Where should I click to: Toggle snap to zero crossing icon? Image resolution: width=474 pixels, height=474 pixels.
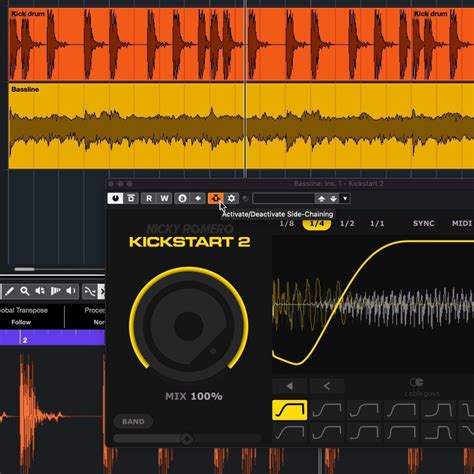pos(90,291)
